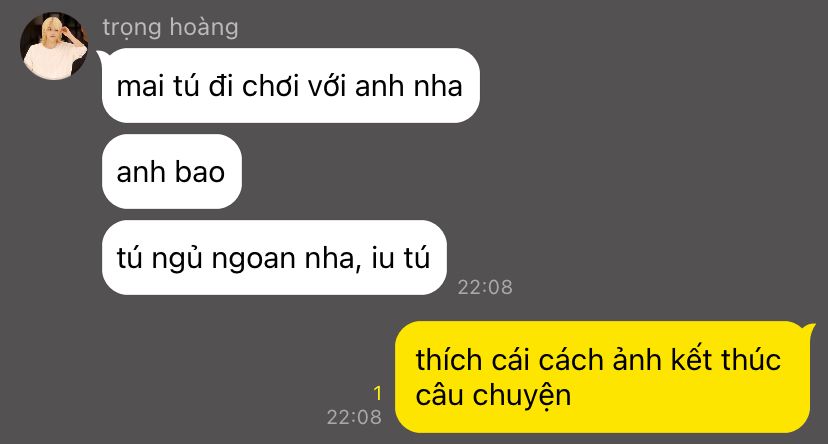Select the 'anh bao' message bubble
Screen dimensions: 828x444
coord(172,172)
